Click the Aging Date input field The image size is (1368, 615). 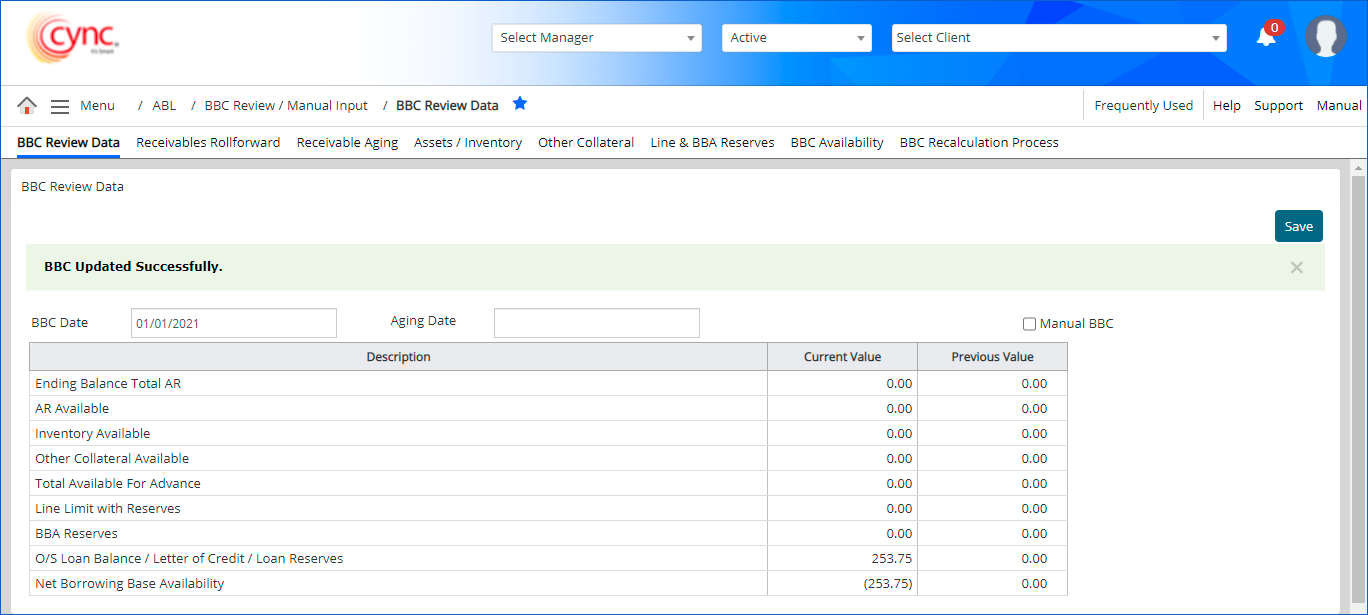click(x=596, y=323)
